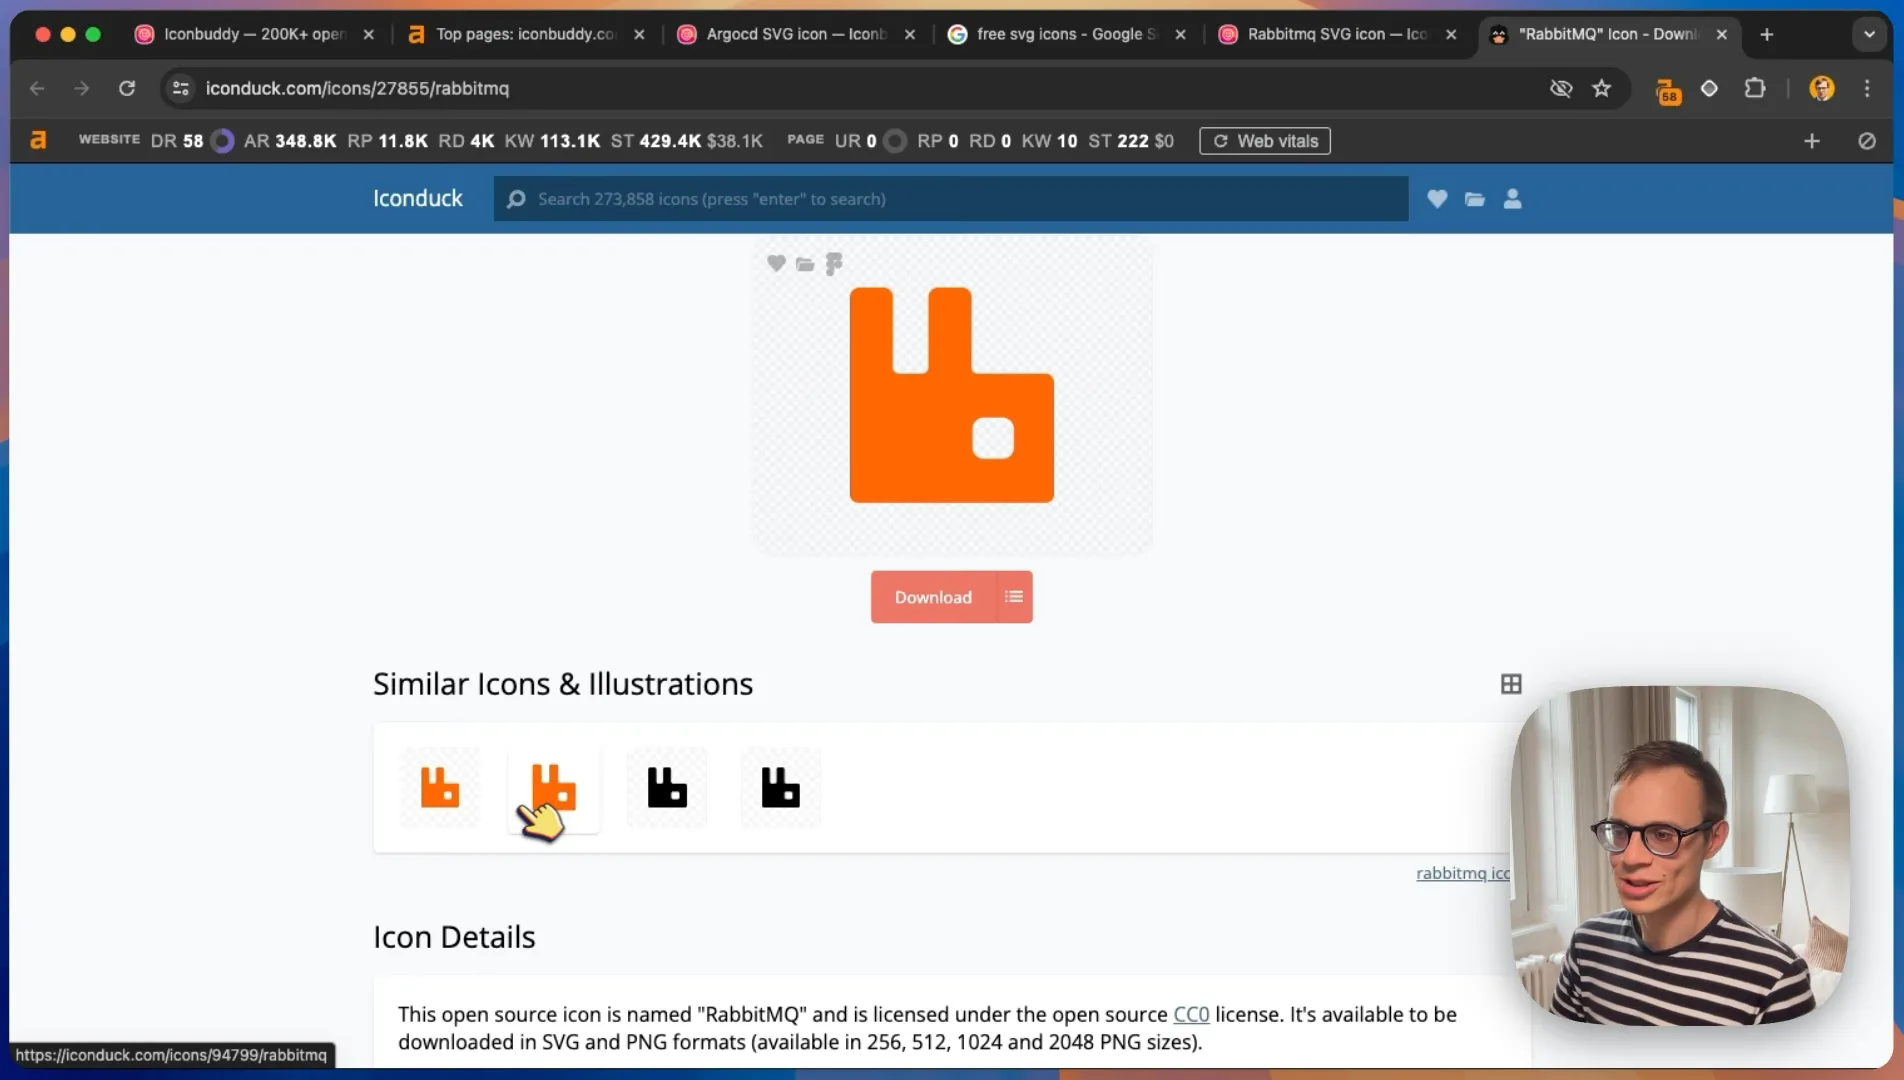Screen dimensions: 1904x1080
Task: Go to the Iconduck home logo
Action: (x=418, y=198)
